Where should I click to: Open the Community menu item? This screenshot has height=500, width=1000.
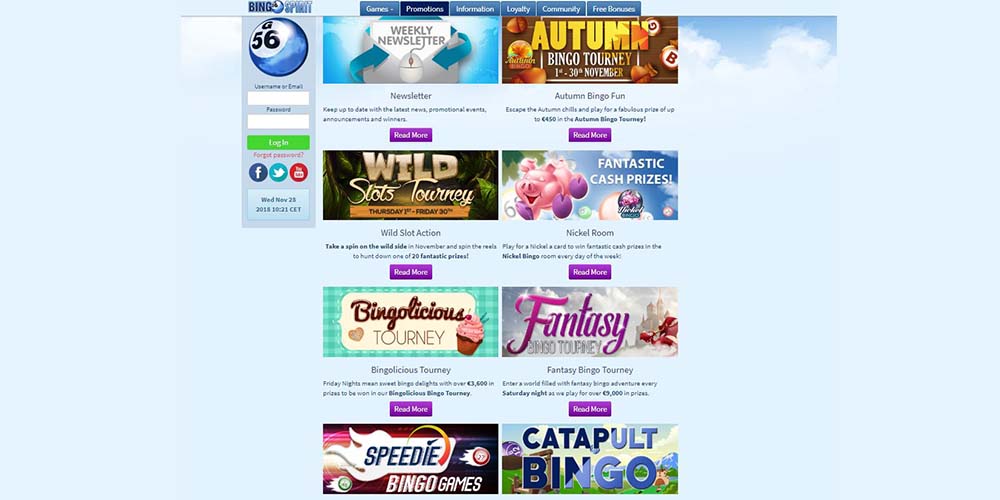(561, 9)
